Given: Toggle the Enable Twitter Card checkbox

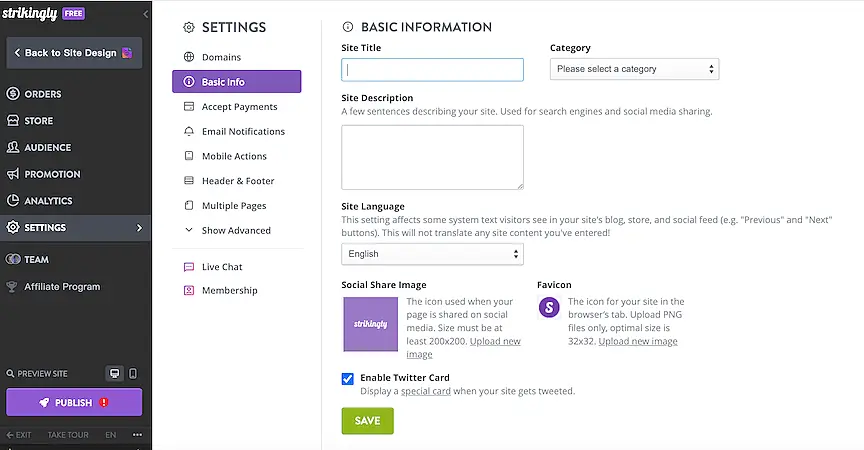Looking at the screenshot, I should pos(348,378).
